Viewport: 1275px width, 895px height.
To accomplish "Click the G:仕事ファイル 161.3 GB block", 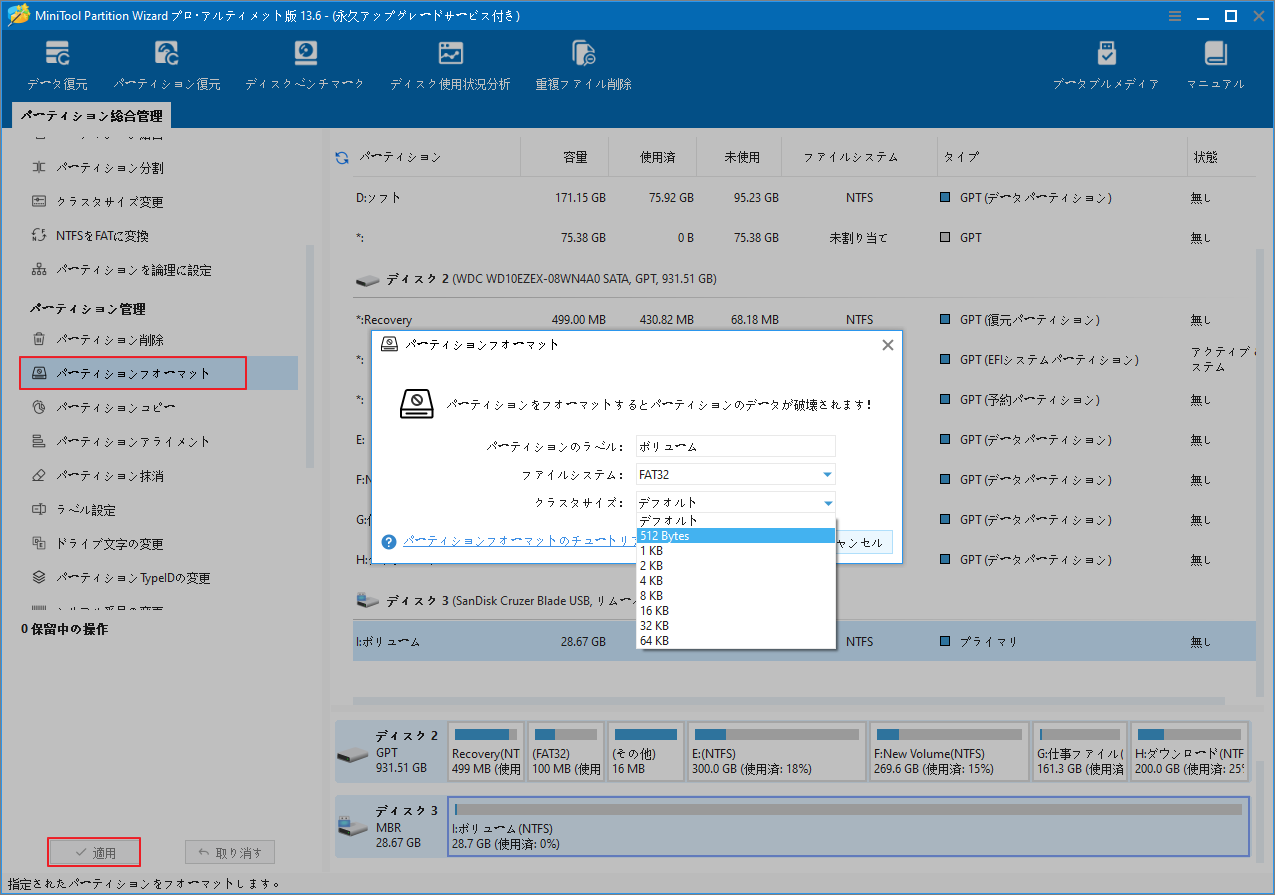I will click(x=1078, y=751).
